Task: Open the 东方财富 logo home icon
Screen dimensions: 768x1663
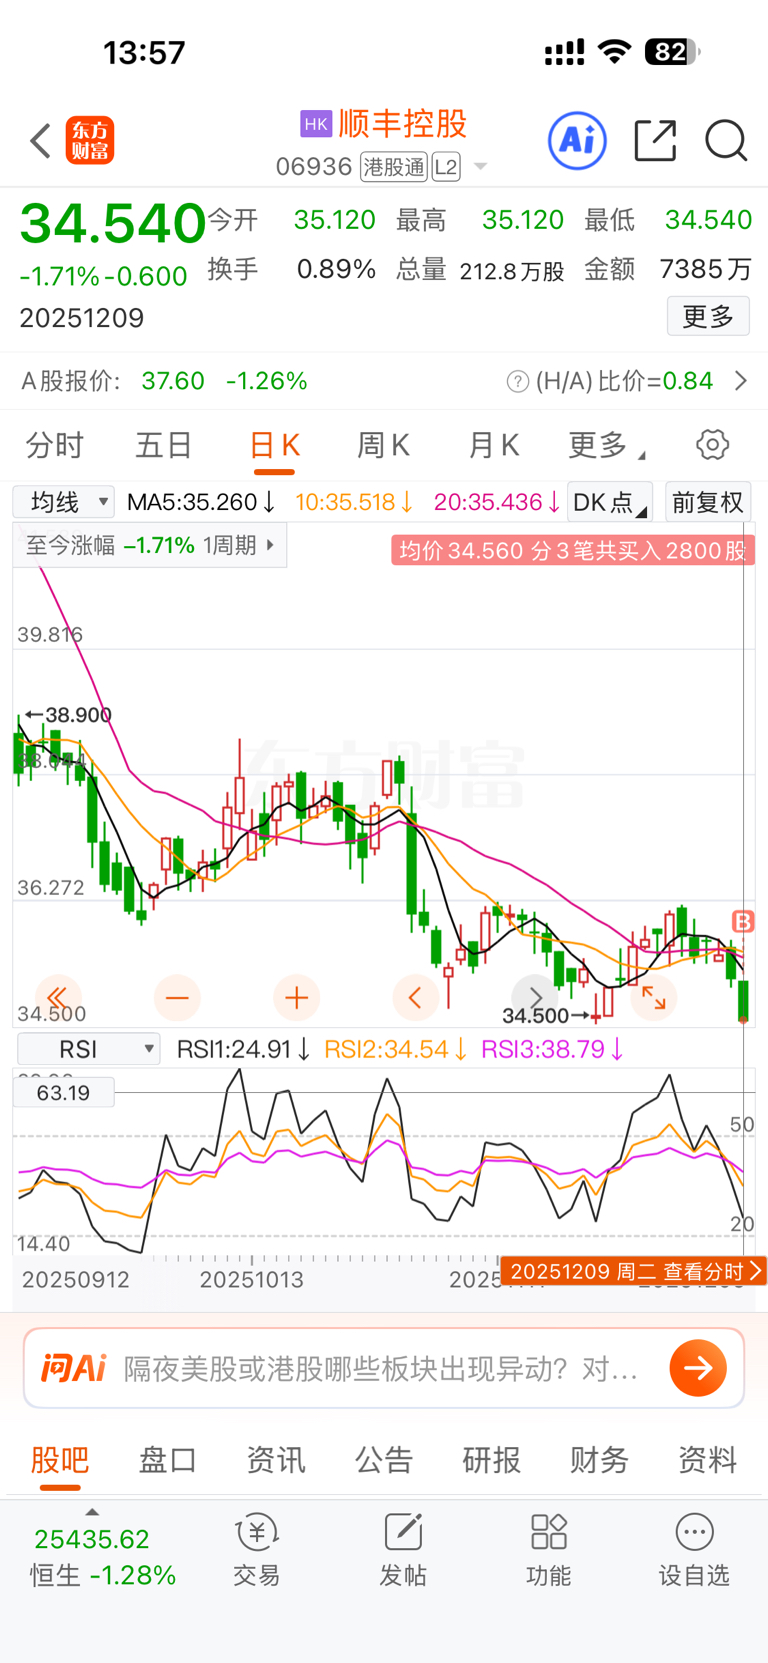Action: coord(90,140)
